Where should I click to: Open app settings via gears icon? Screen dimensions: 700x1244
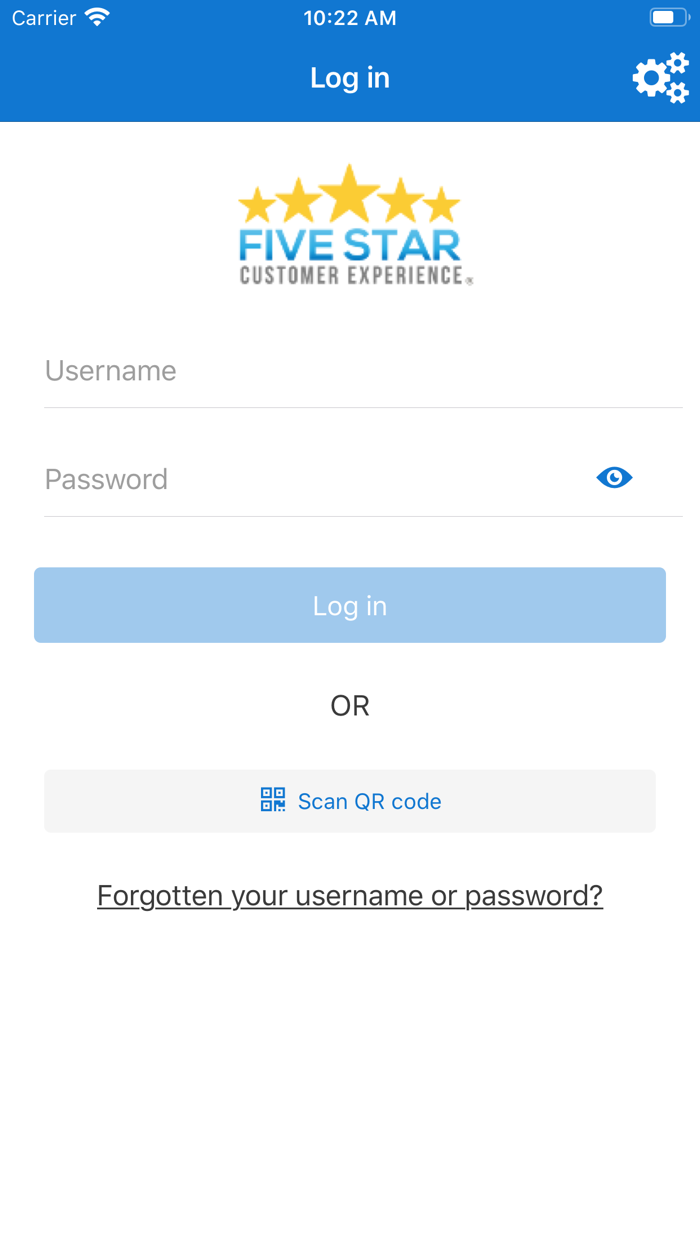pos(661,78)
